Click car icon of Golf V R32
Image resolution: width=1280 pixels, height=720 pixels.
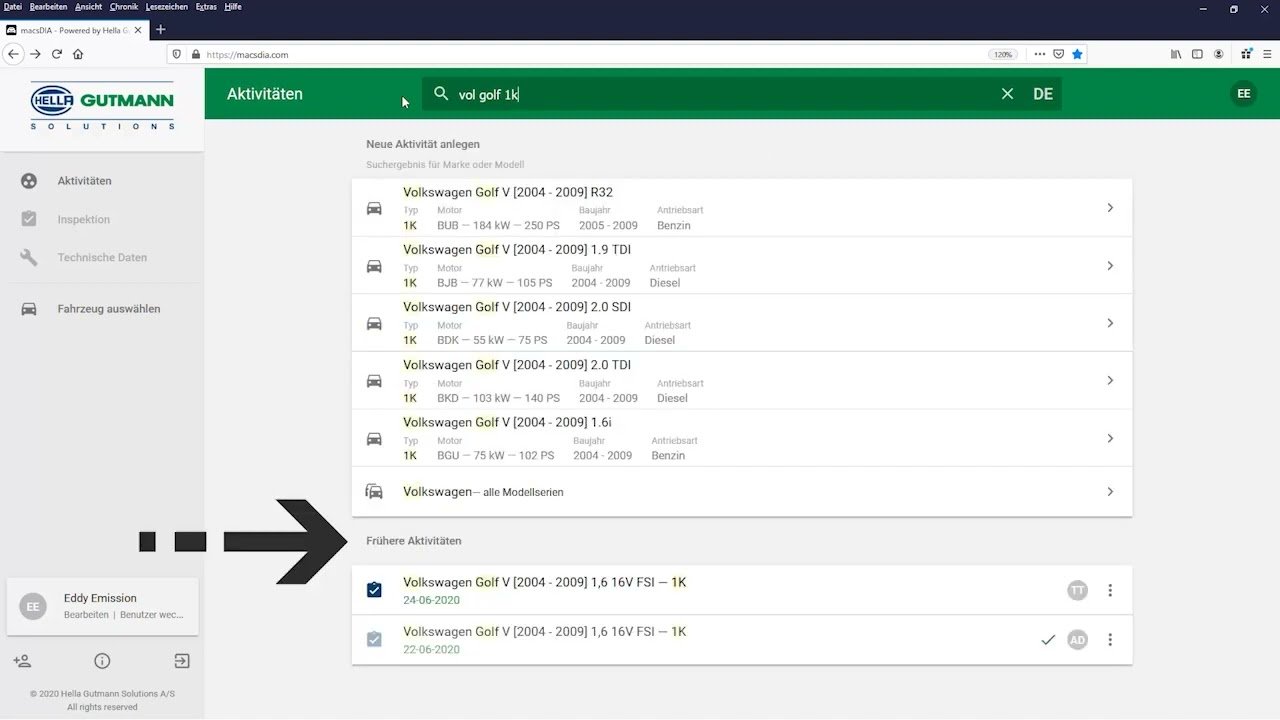(x=374, y=208)
